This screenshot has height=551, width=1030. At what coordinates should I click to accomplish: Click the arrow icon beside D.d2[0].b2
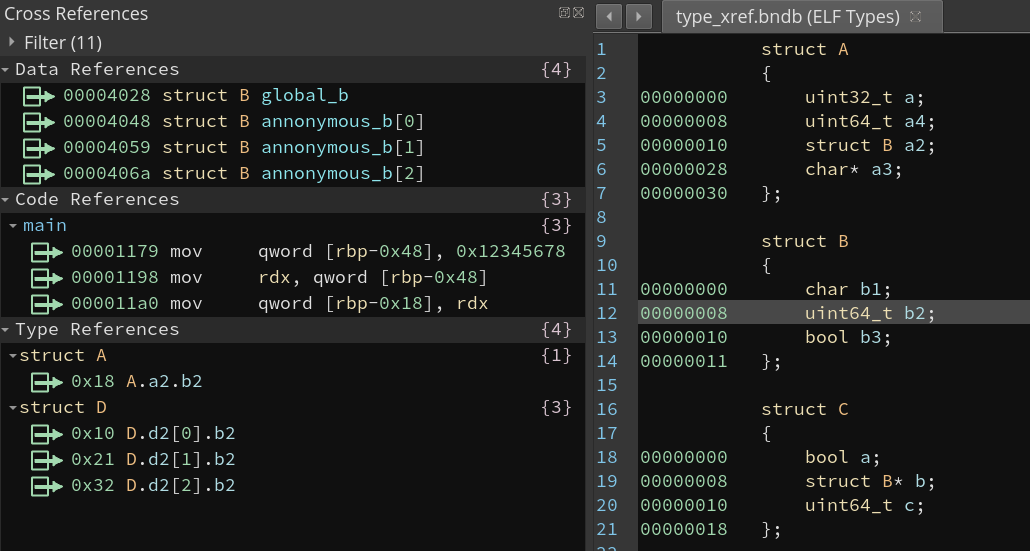click(47, 434)
